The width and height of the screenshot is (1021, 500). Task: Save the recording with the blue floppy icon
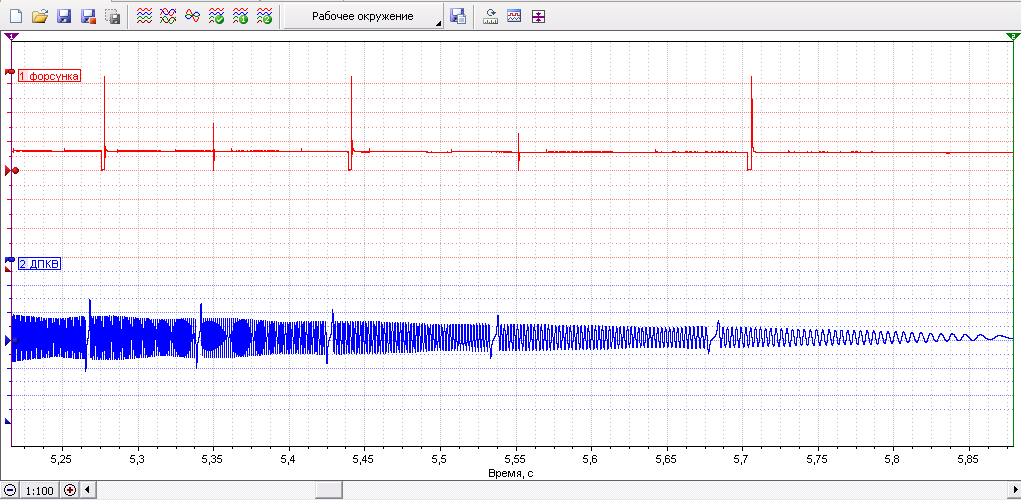click(64, 17)
